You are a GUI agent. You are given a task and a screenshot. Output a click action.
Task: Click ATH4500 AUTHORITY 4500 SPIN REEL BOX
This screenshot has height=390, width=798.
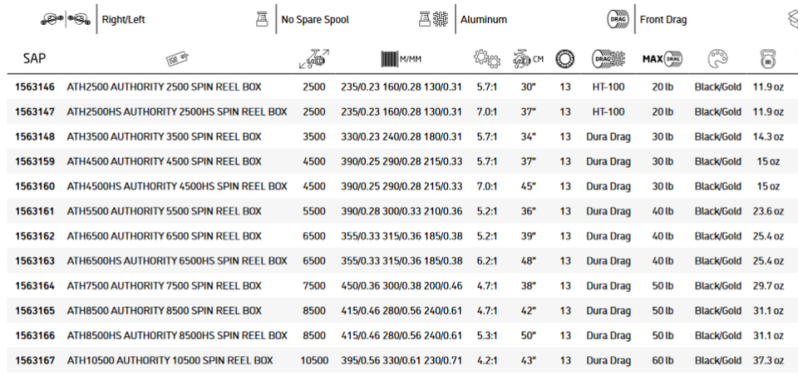(164, 161)
